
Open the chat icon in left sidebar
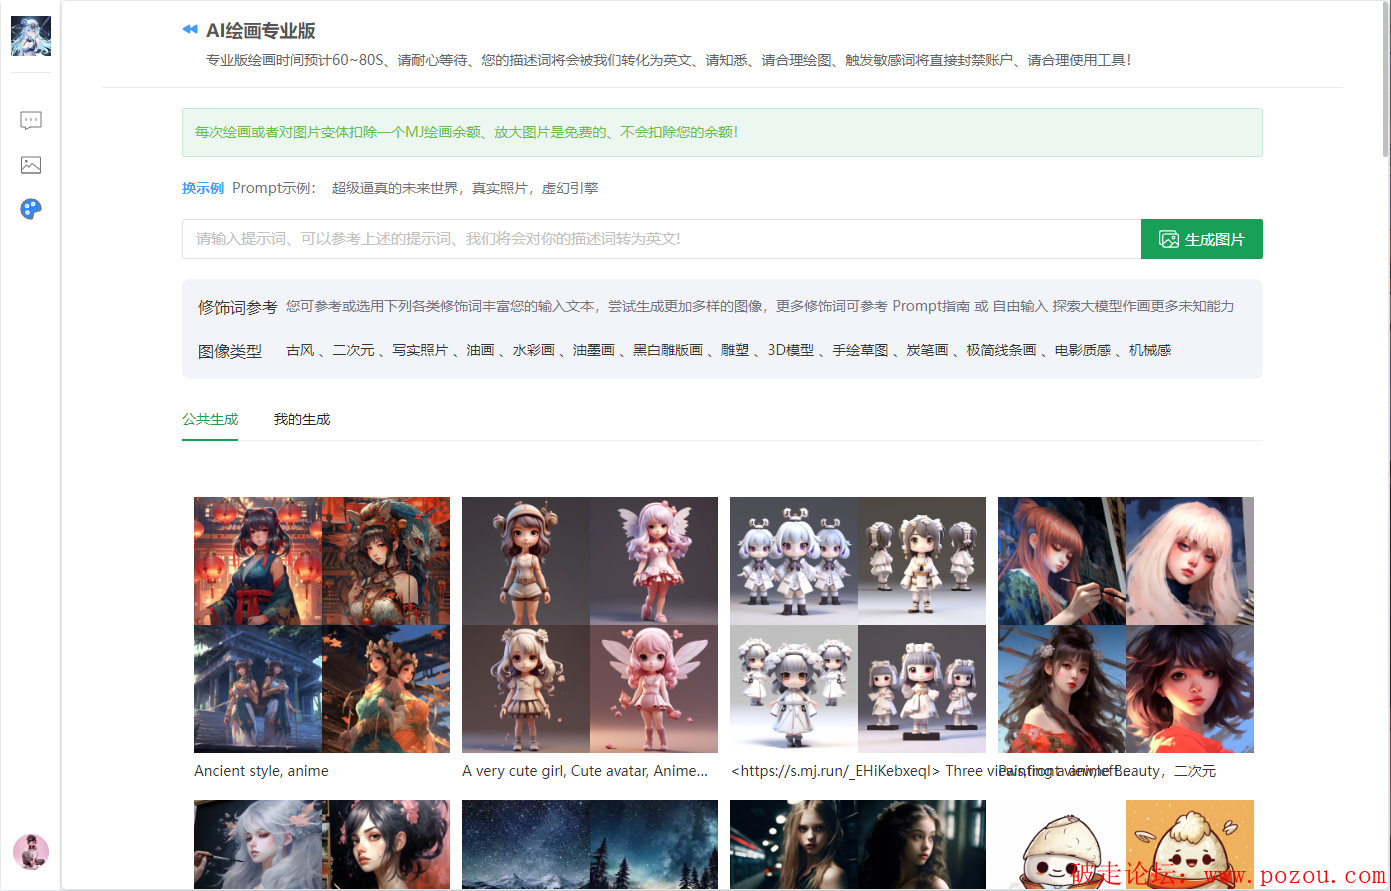point(31,121)
